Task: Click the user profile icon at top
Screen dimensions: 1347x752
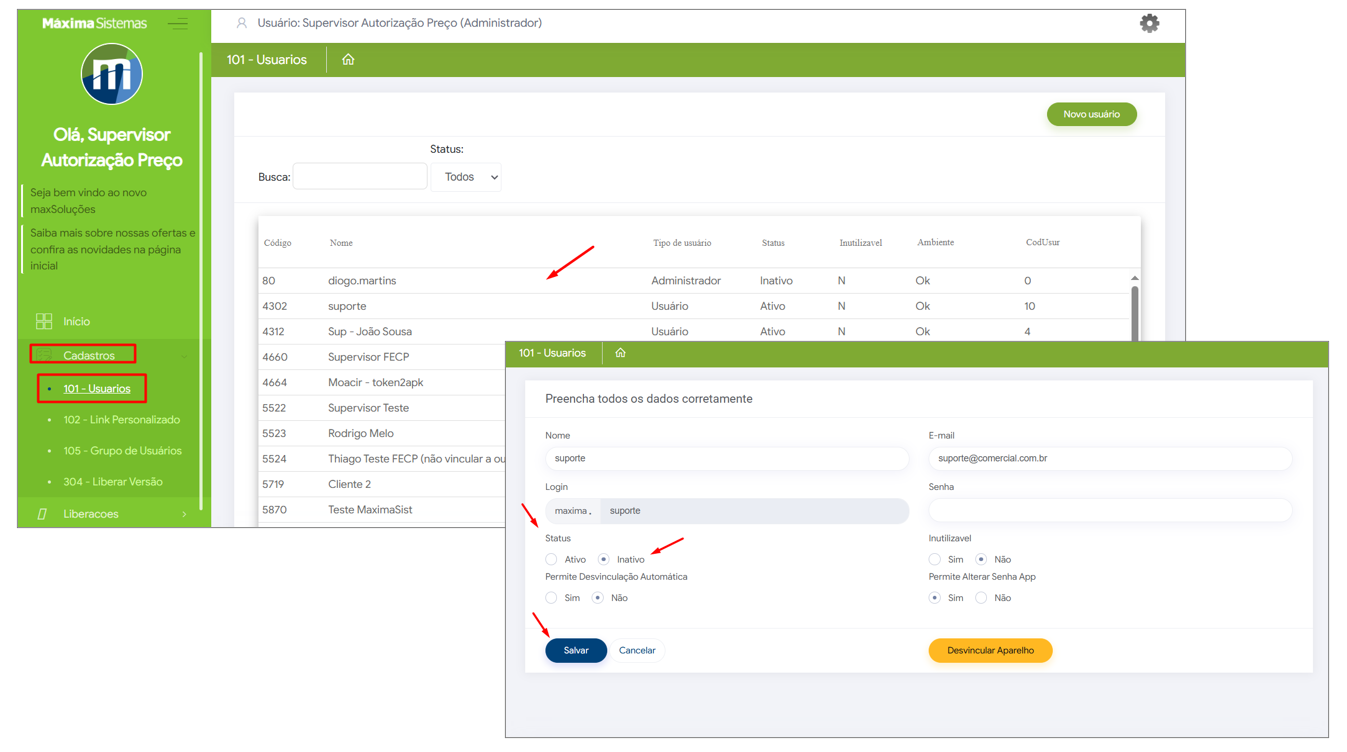Action: (x=241, y=23)
